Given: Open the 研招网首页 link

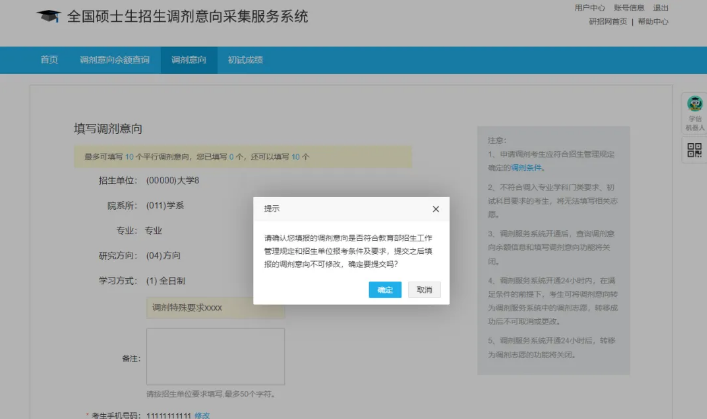Looking at the screenshot, I should (608, 21).
